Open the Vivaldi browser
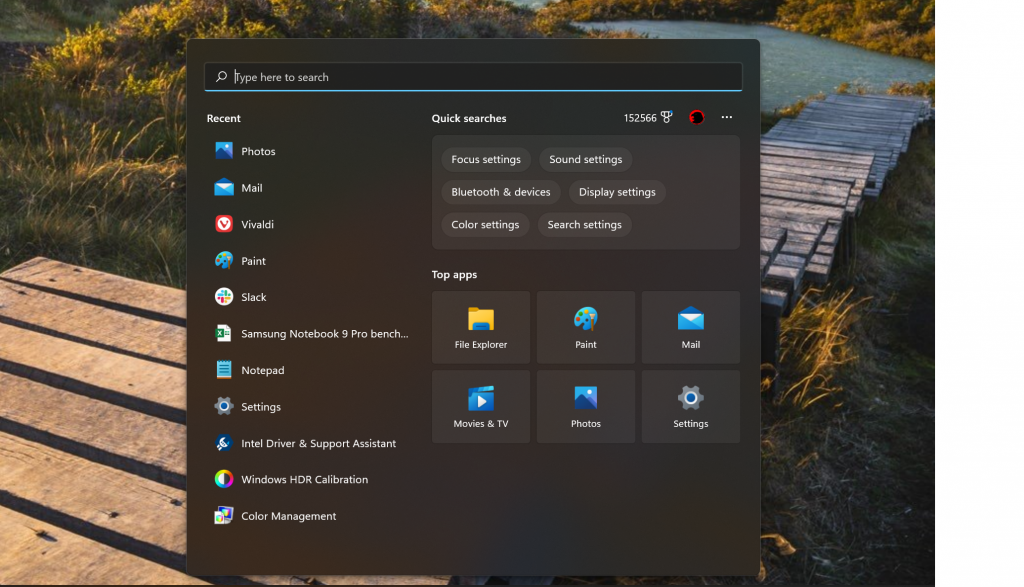 click(x=255, y=224)
